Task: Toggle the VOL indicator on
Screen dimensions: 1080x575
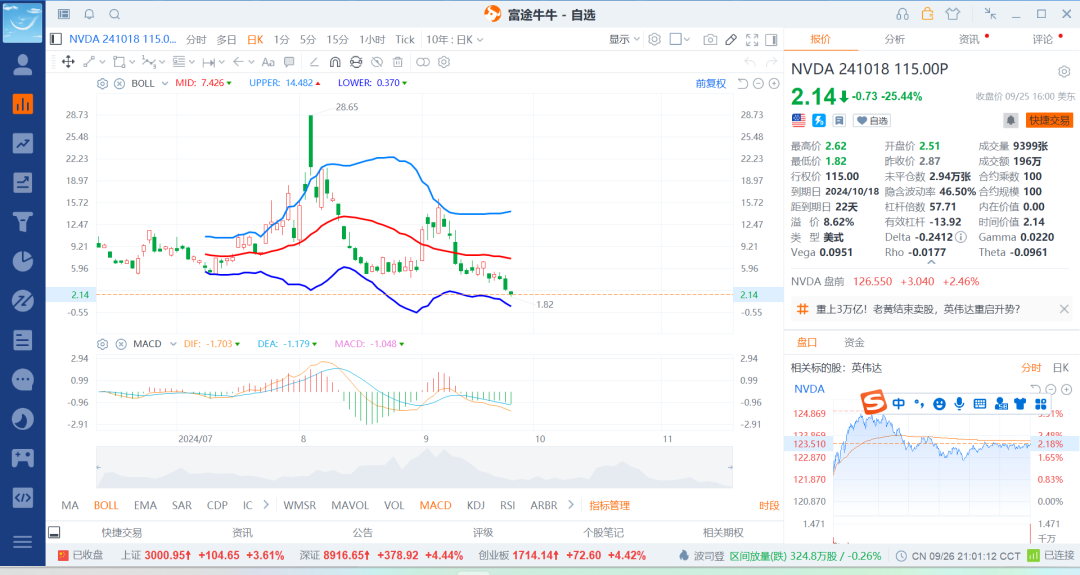Action: point(394,505)
